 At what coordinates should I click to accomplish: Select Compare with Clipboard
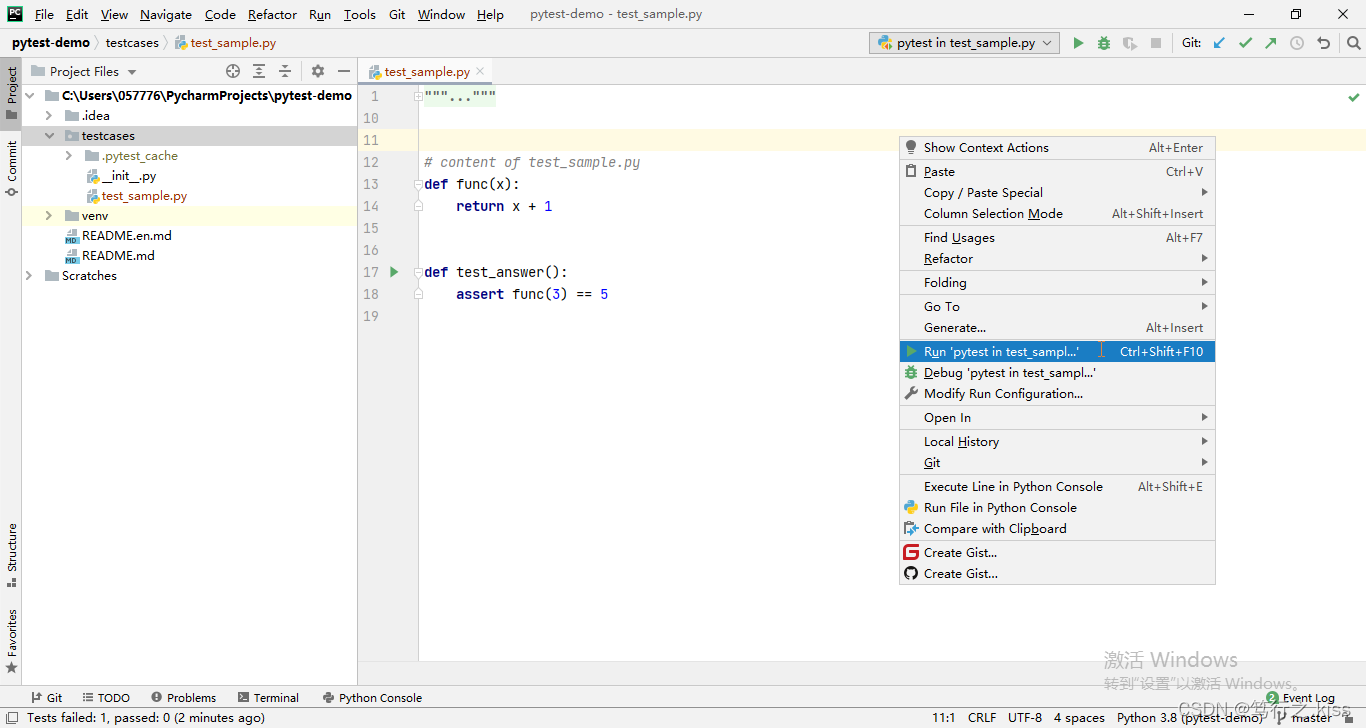1058,529
